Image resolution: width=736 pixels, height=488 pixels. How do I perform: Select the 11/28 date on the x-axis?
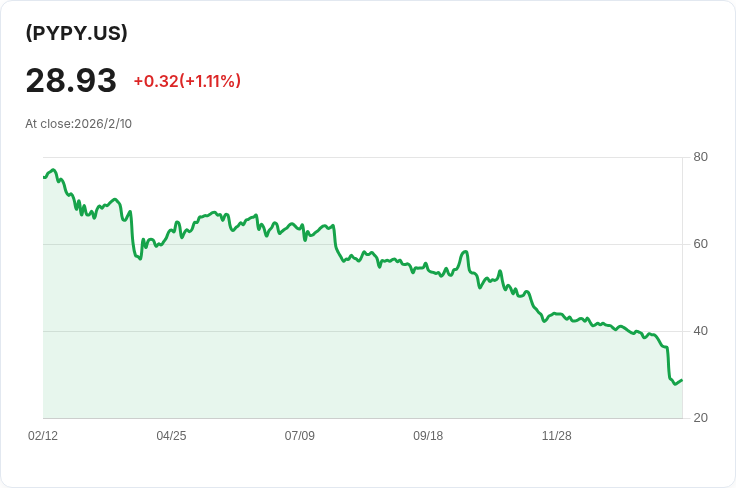point(556,436)
